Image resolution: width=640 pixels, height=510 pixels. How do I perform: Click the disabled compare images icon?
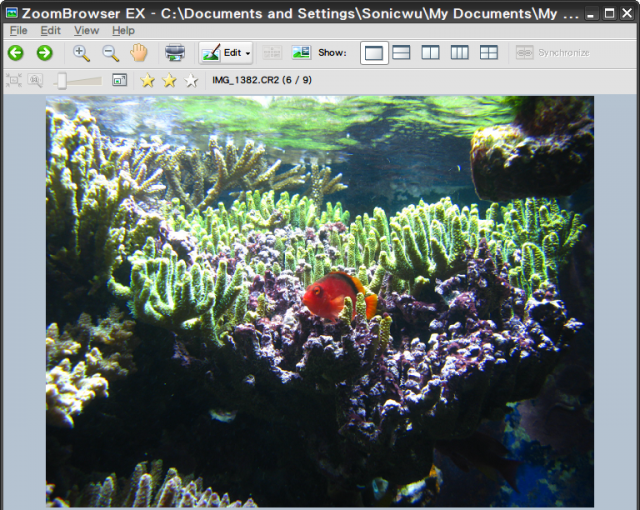[272, 53]
